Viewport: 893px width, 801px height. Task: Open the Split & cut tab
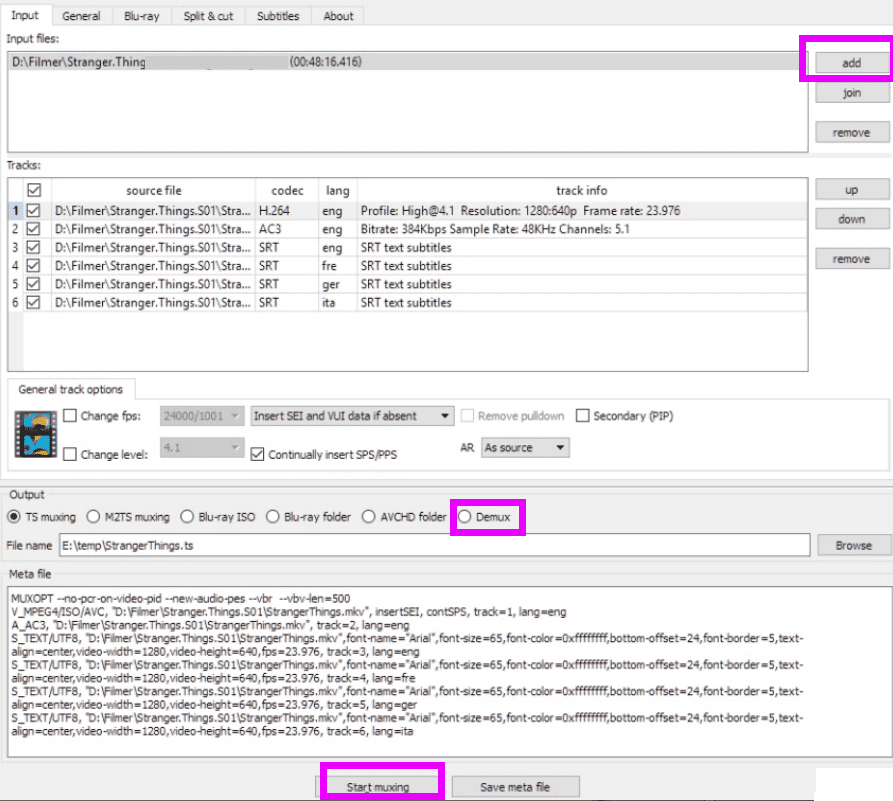tap(207, 16)
